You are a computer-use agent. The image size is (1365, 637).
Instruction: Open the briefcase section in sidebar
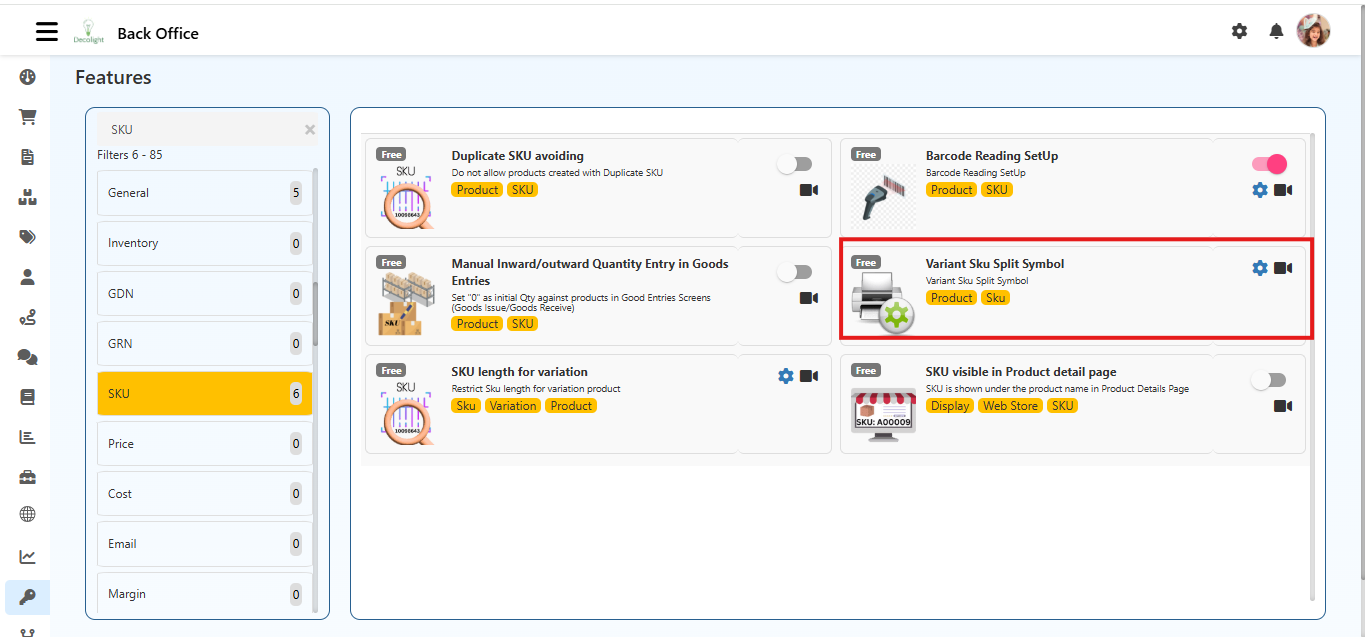tap(27, 477)
